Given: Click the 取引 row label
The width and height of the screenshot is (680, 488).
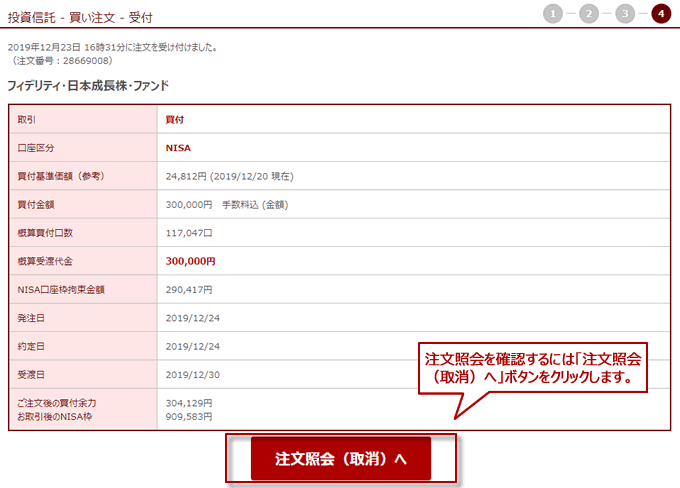Looking at the screenshot, I should [x=26, y=120].
